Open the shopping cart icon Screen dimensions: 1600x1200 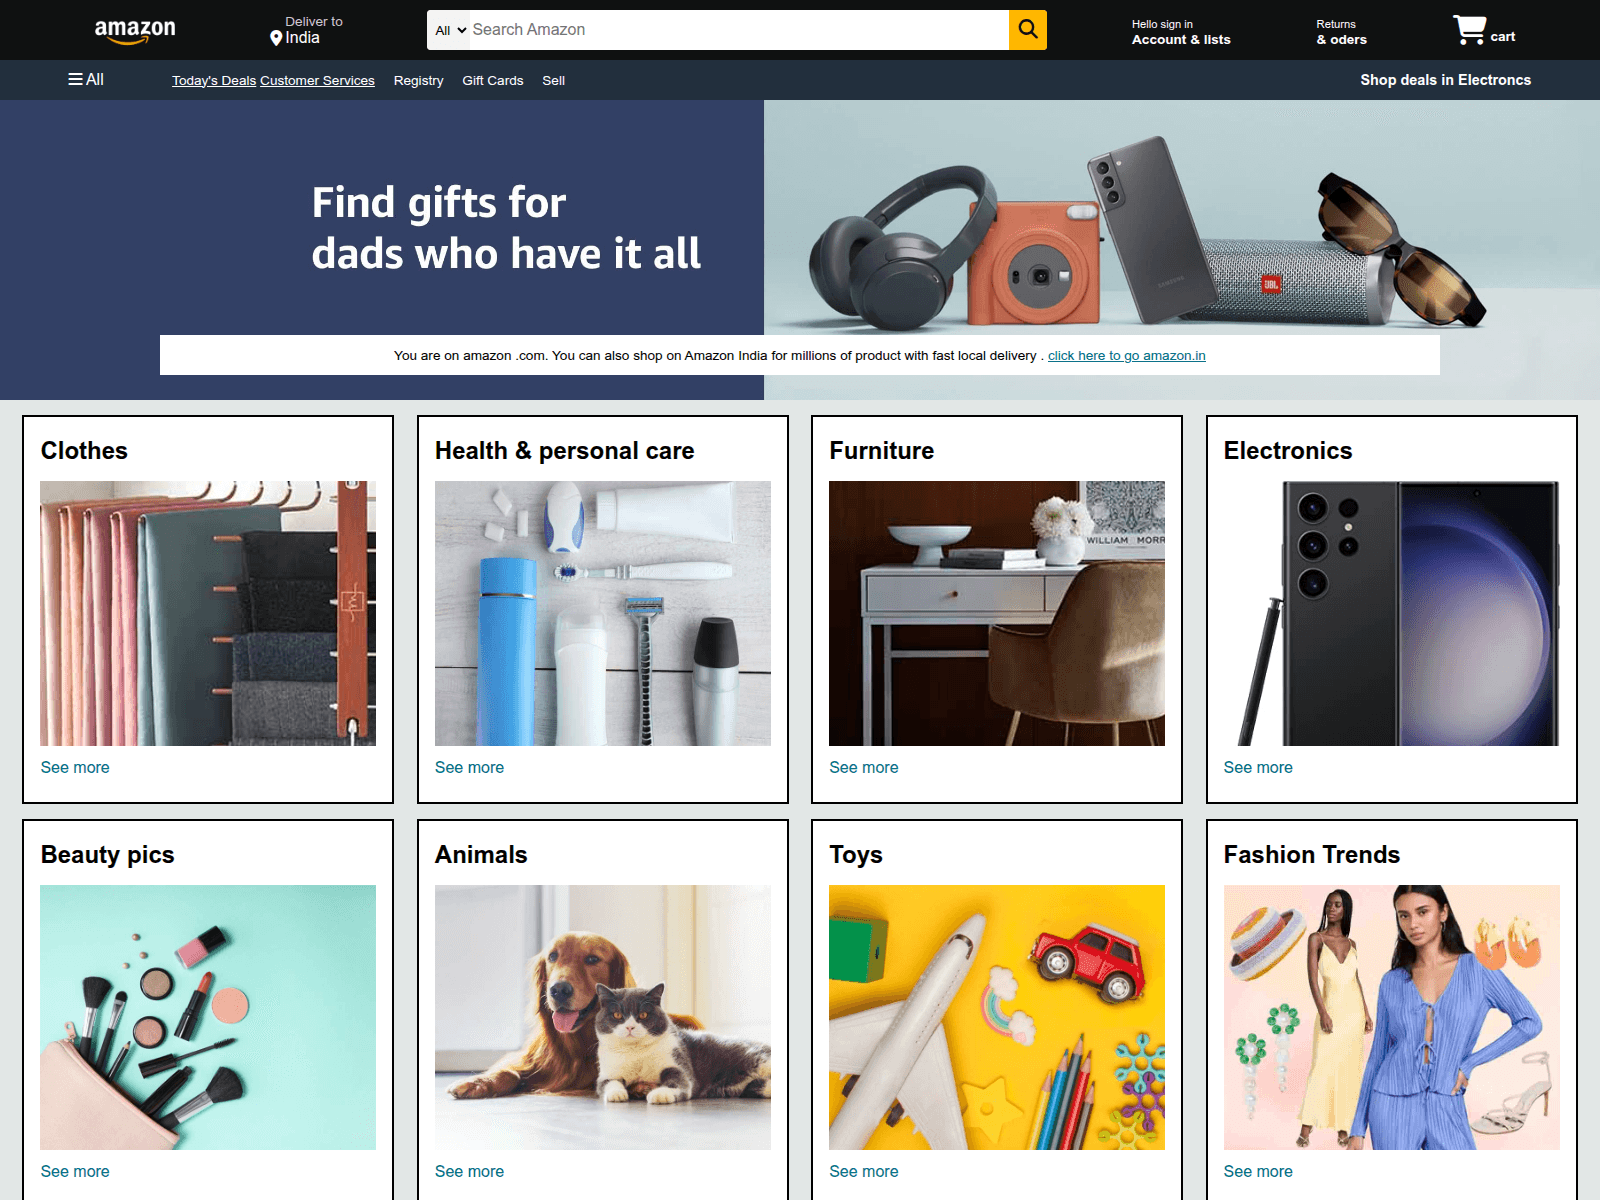[x=1469, y=30]
